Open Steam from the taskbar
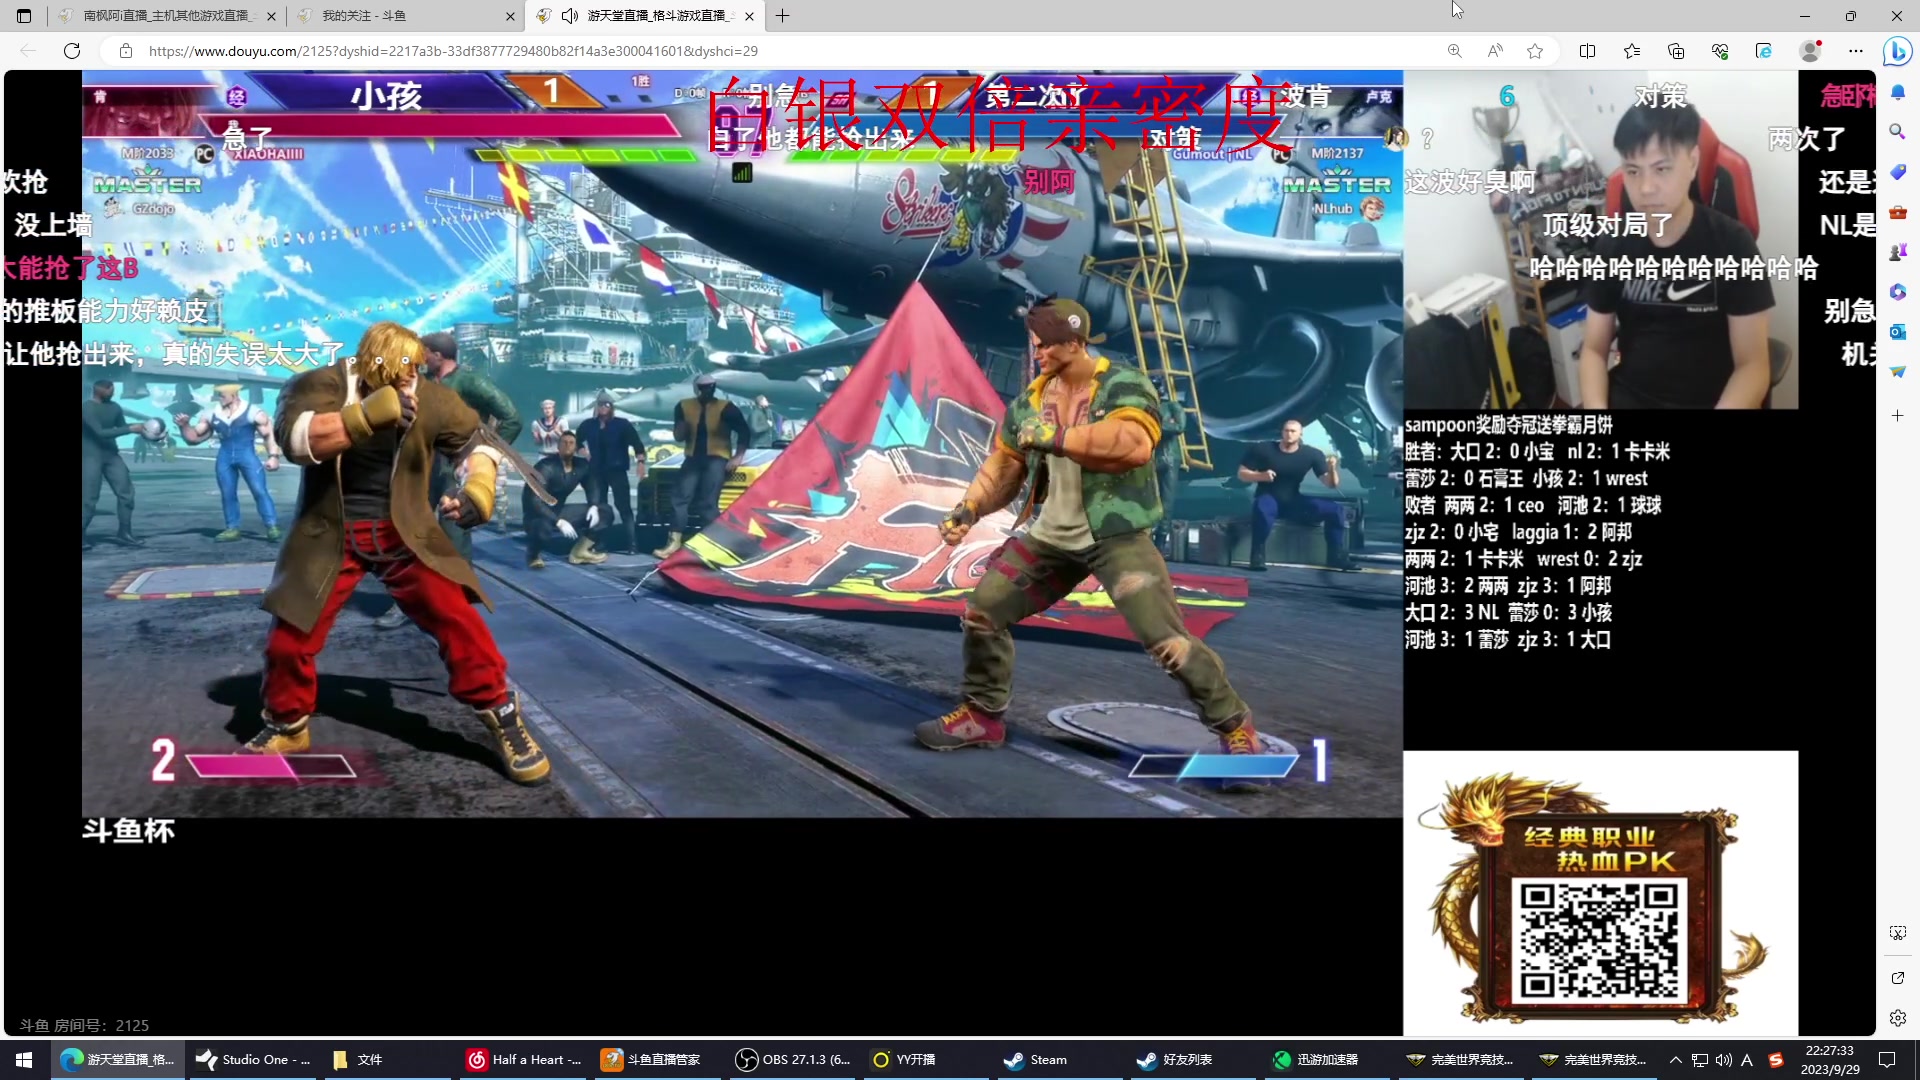Image resolution: width=1920 pixels, height=1080 pixels. [1062, 1060]
